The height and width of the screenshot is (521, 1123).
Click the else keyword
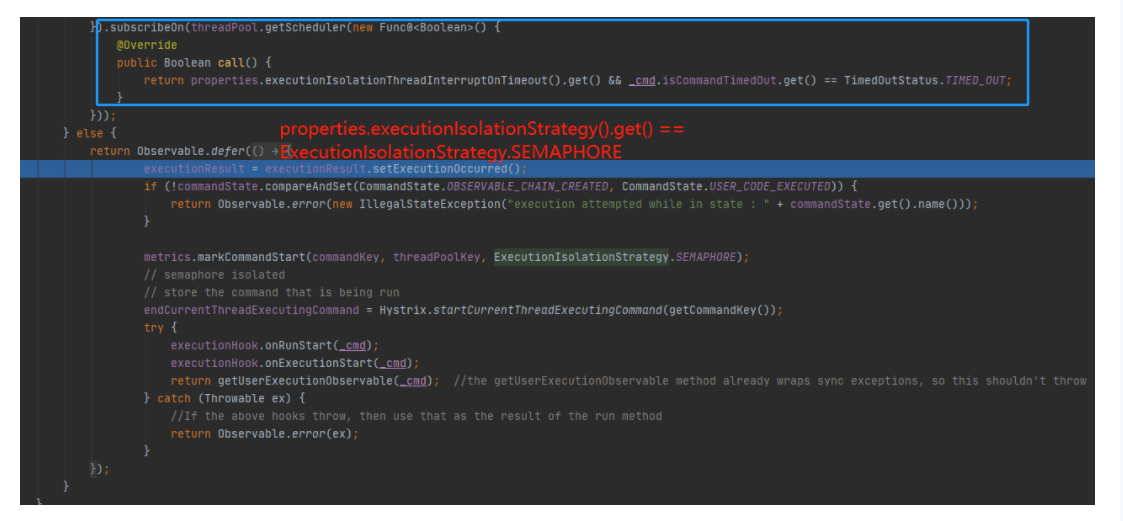pos(90,133)
